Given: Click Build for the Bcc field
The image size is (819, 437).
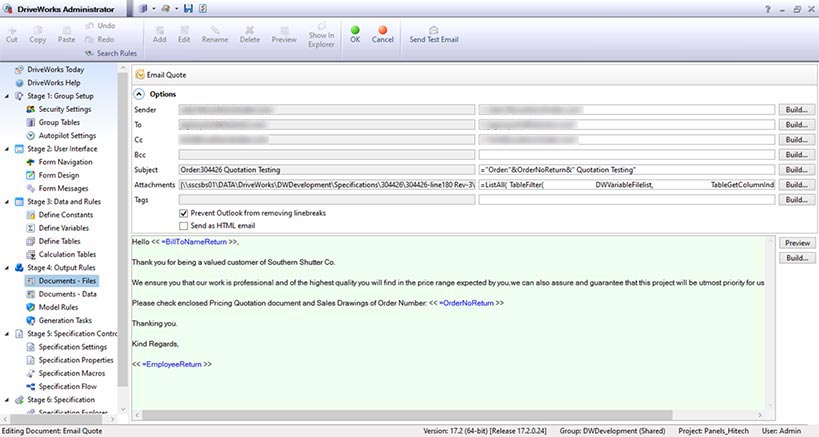Looking at the screenshot, I should 797,155.
